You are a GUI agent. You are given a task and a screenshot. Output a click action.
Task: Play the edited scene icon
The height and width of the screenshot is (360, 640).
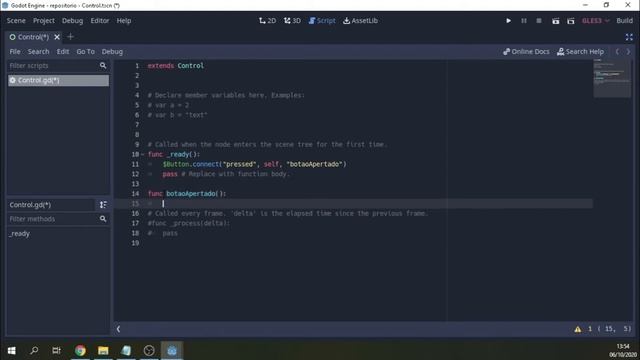point(556,21)
